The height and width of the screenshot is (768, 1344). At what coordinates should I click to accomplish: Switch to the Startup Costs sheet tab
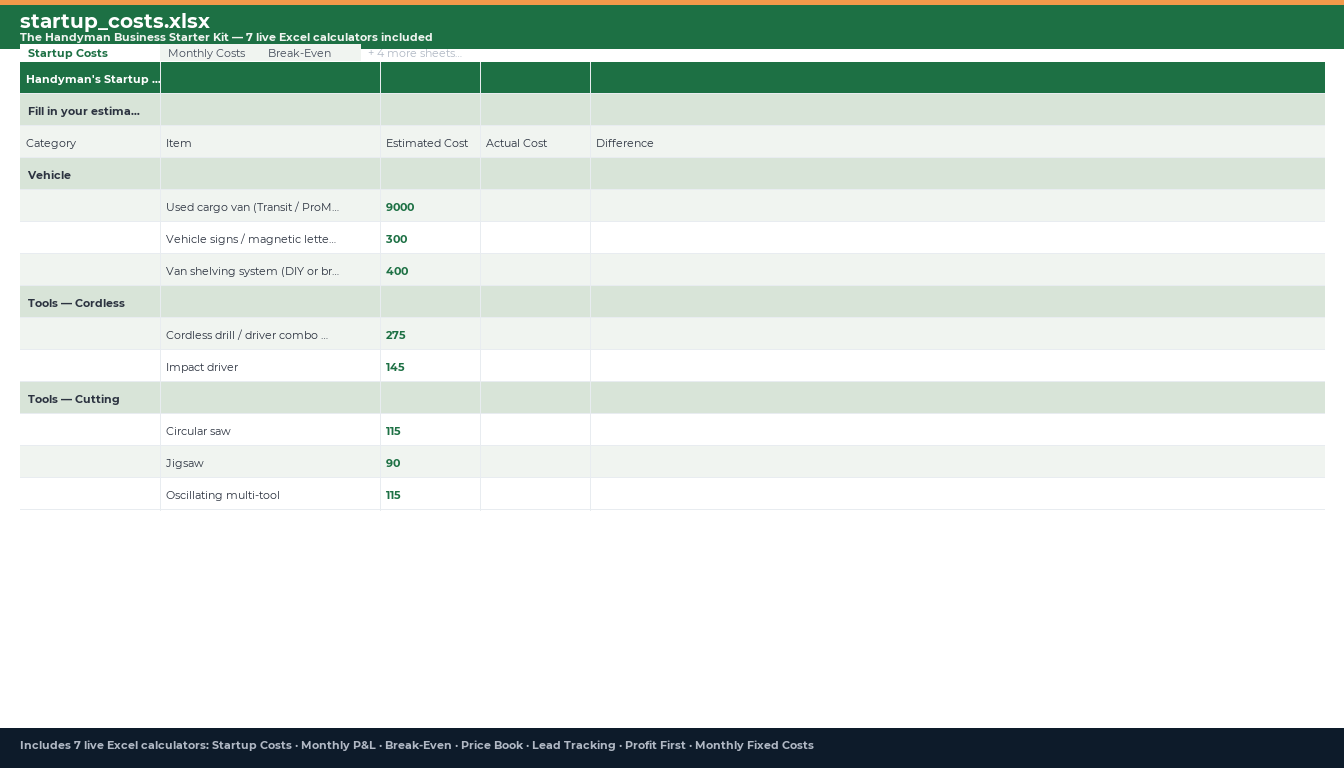90,53
